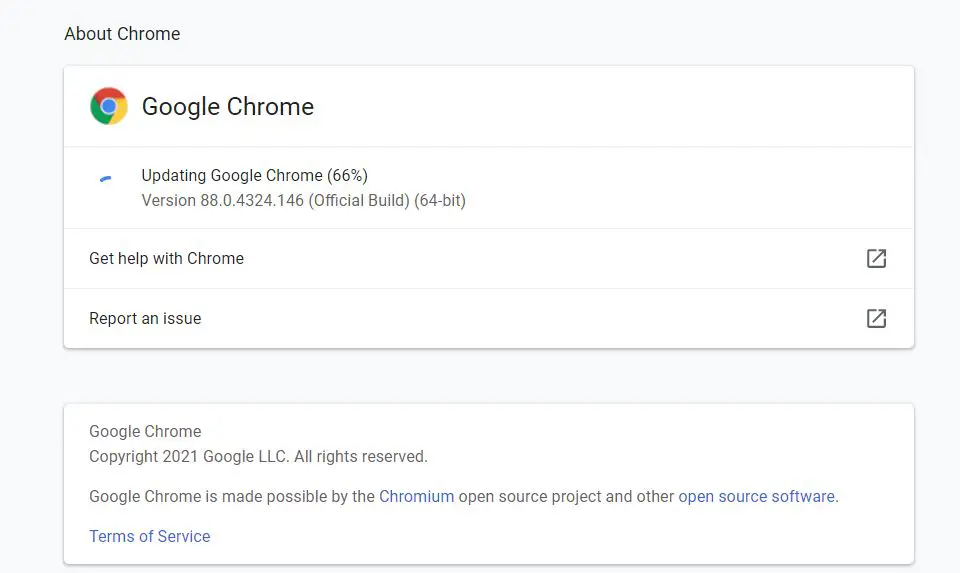Open external link icon for Get help
This screenshot has width=960, height=573.
coord(876,258)
